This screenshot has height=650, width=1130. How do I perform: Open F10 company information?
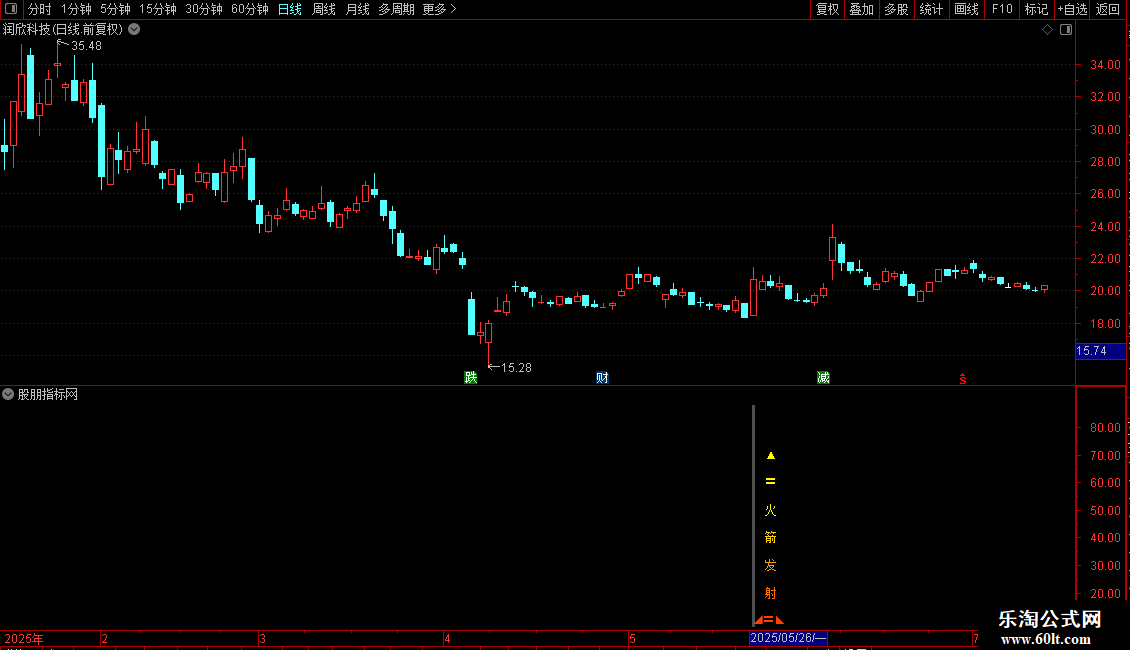1002,9
